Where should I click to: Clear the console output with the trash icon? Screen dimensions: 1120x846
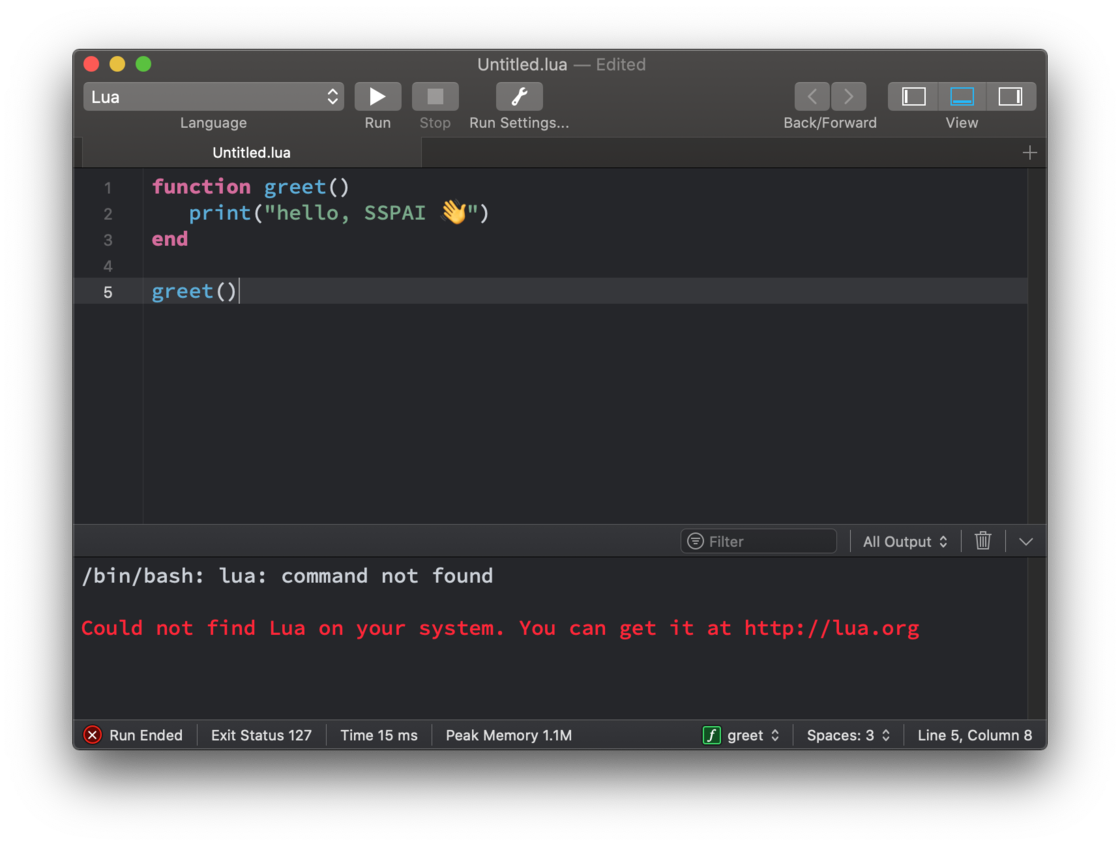(x=982, y=540)
